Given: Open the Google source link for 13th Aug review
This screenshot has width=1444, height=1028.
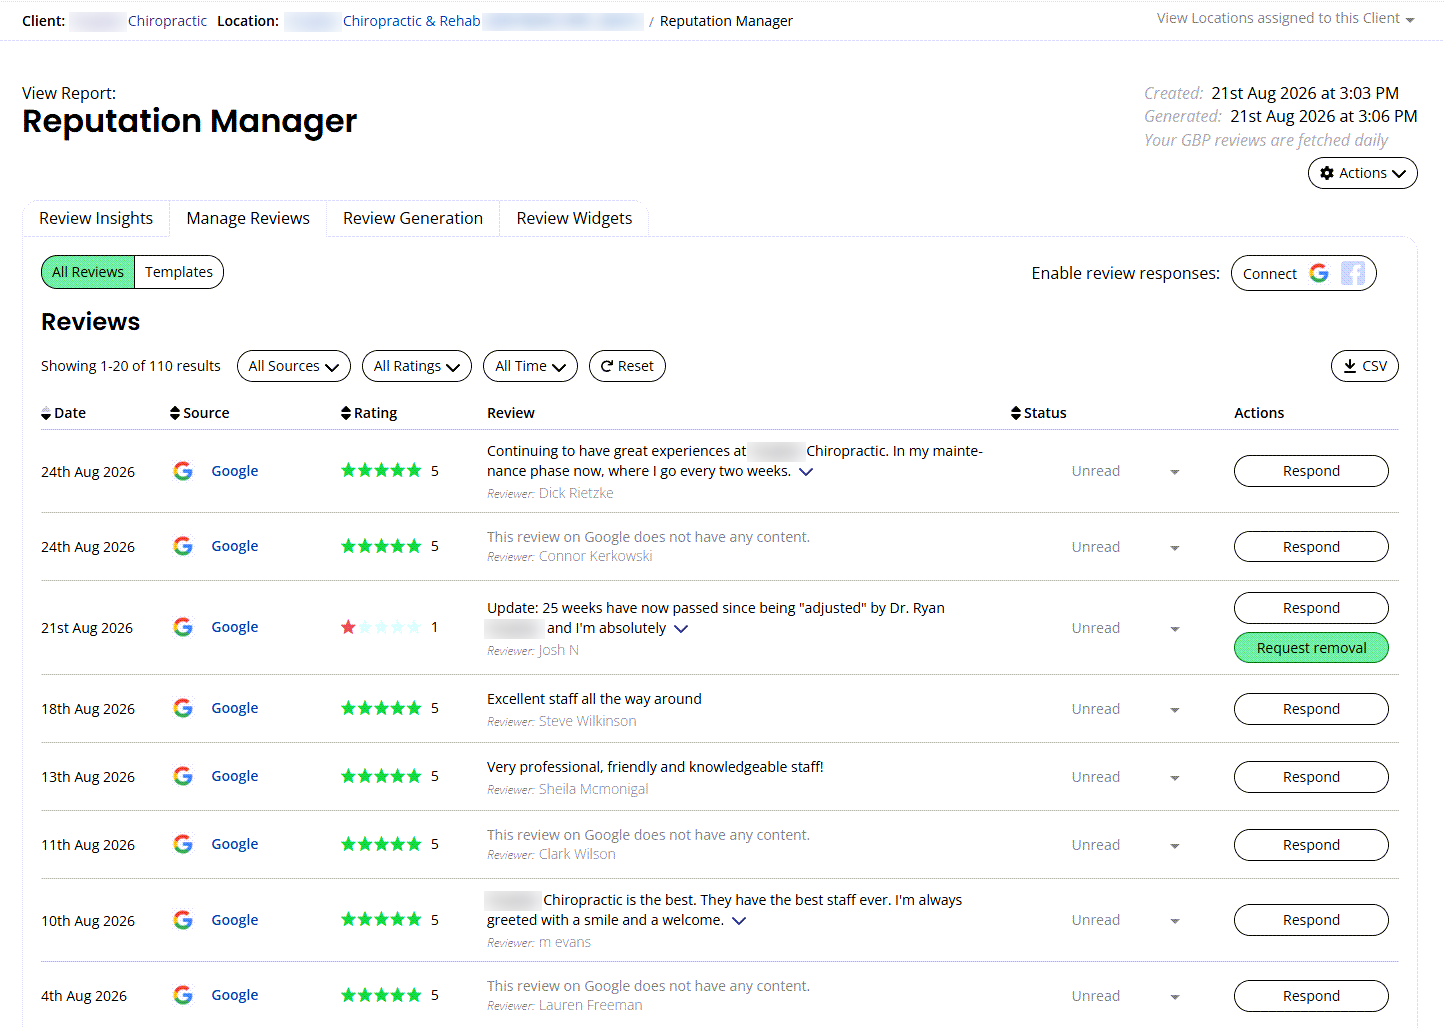Looking at the screenshot, I should pyautogui.click(x=235, y=776).
